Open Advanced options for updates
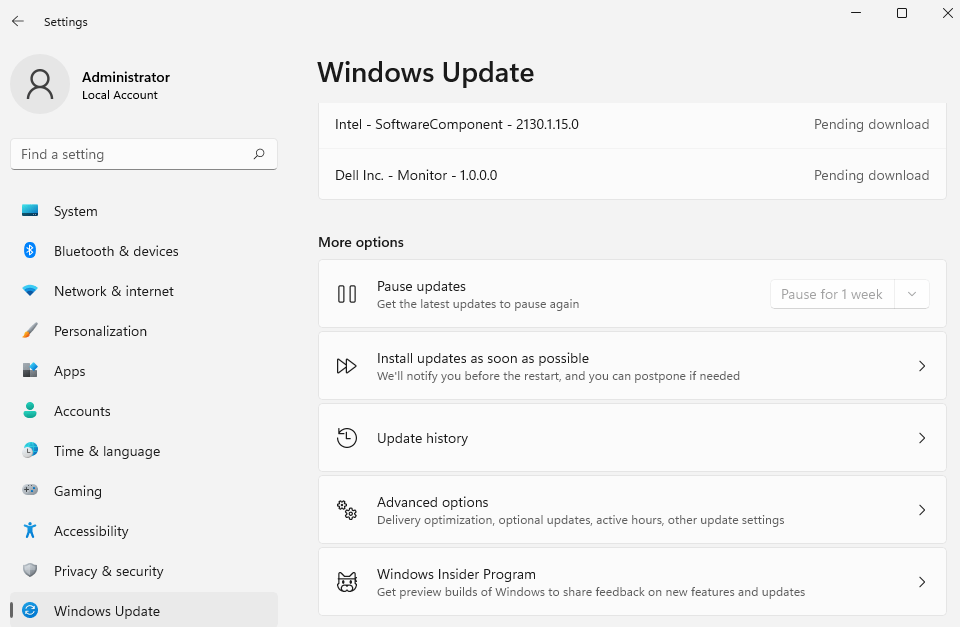The image size is (960, 627). [x=632, y=510]
